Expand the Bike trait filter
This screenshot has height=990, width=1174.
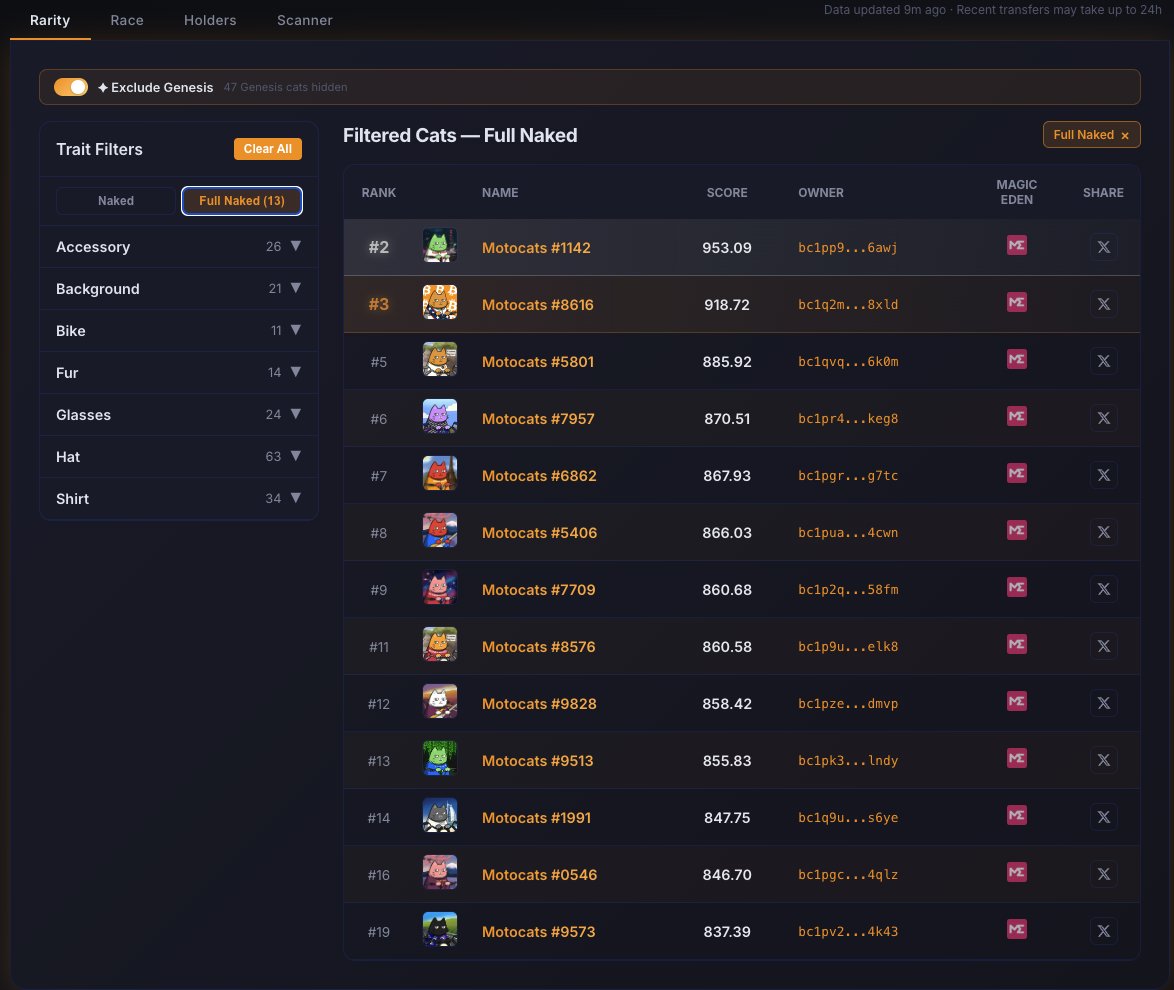pos(178,330)
